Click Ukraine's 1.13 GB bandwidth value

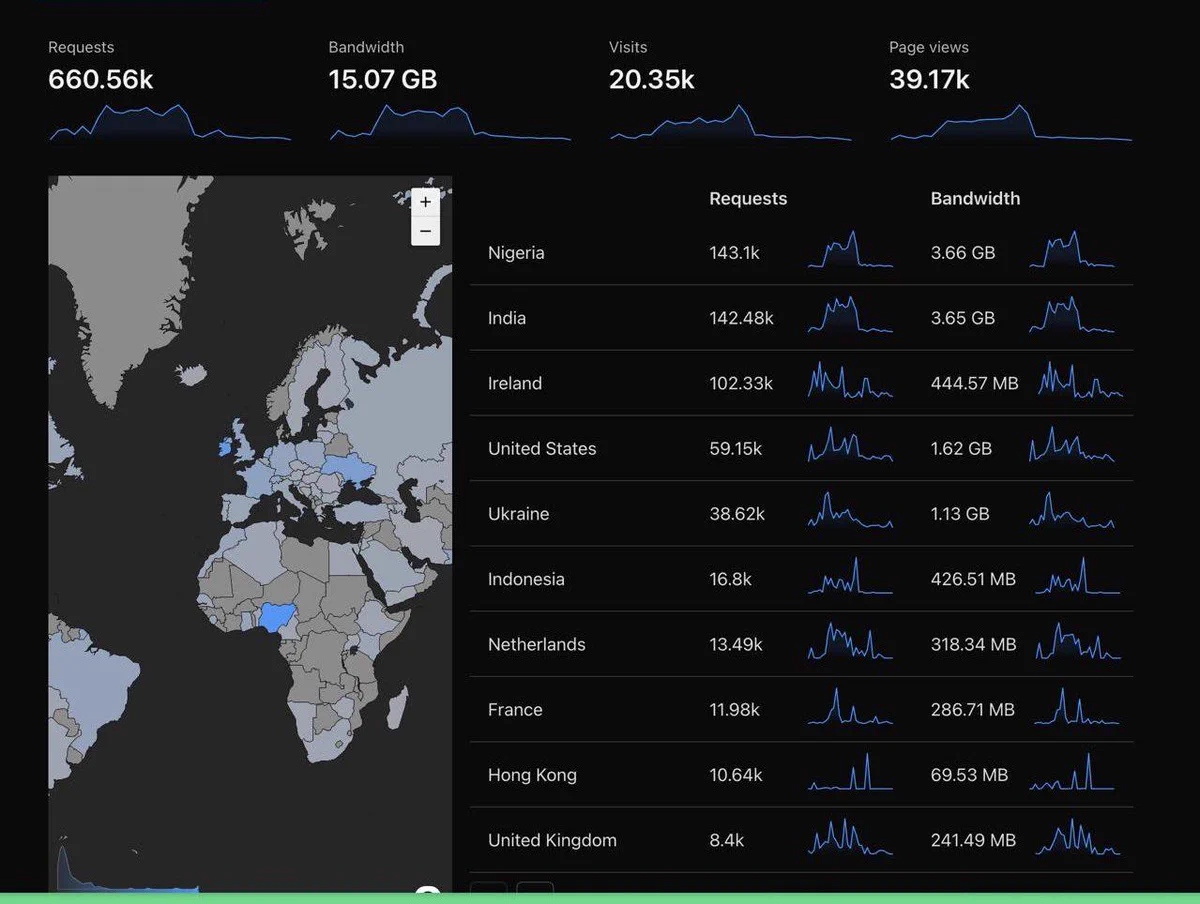[x=960, y=514]
